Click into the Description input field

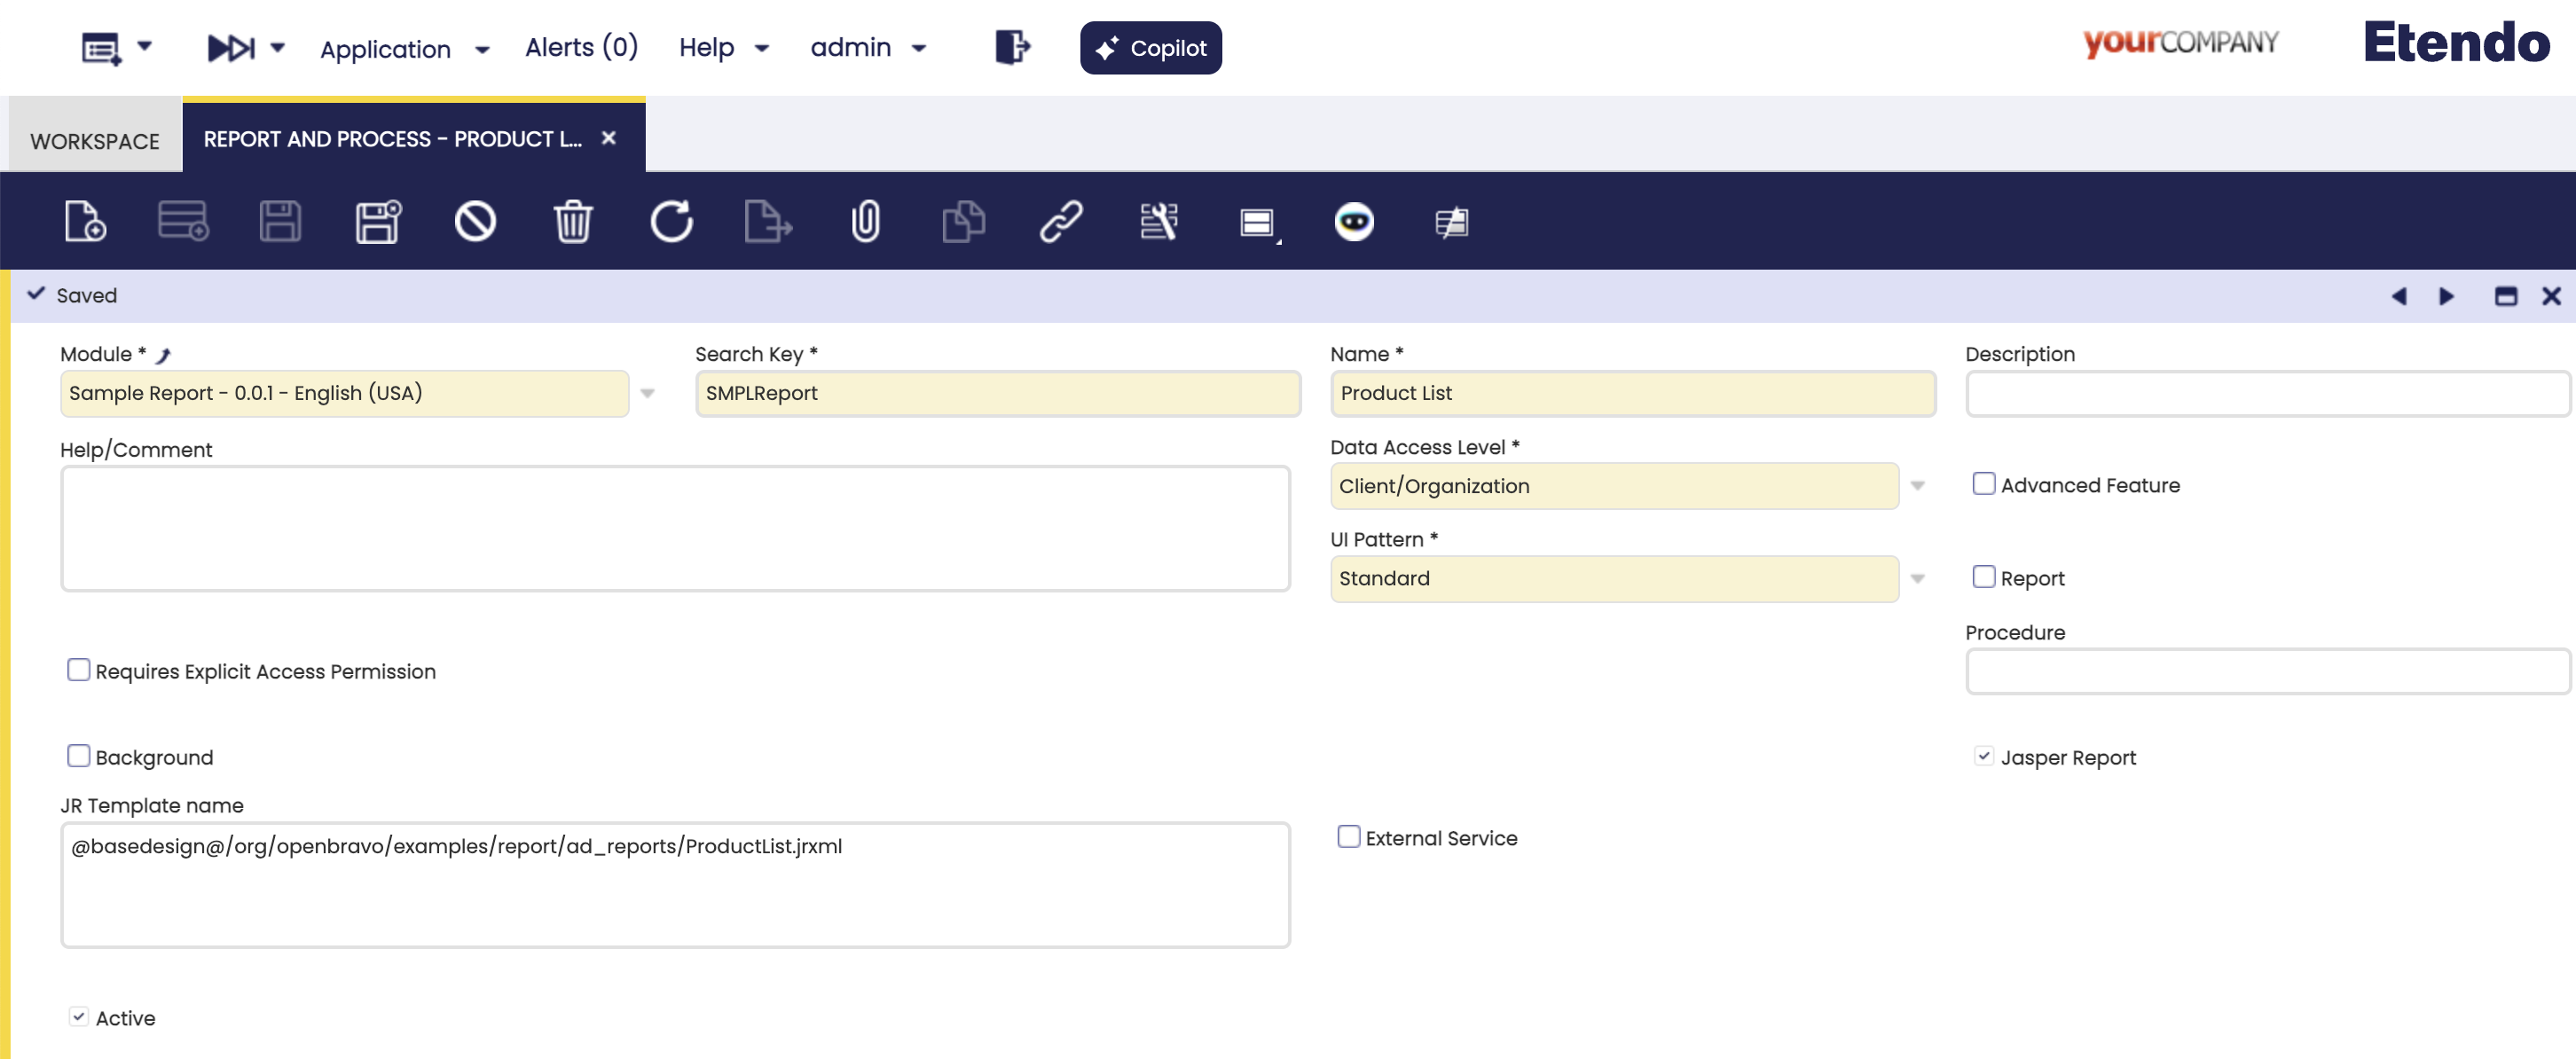tap(2266, 393)
